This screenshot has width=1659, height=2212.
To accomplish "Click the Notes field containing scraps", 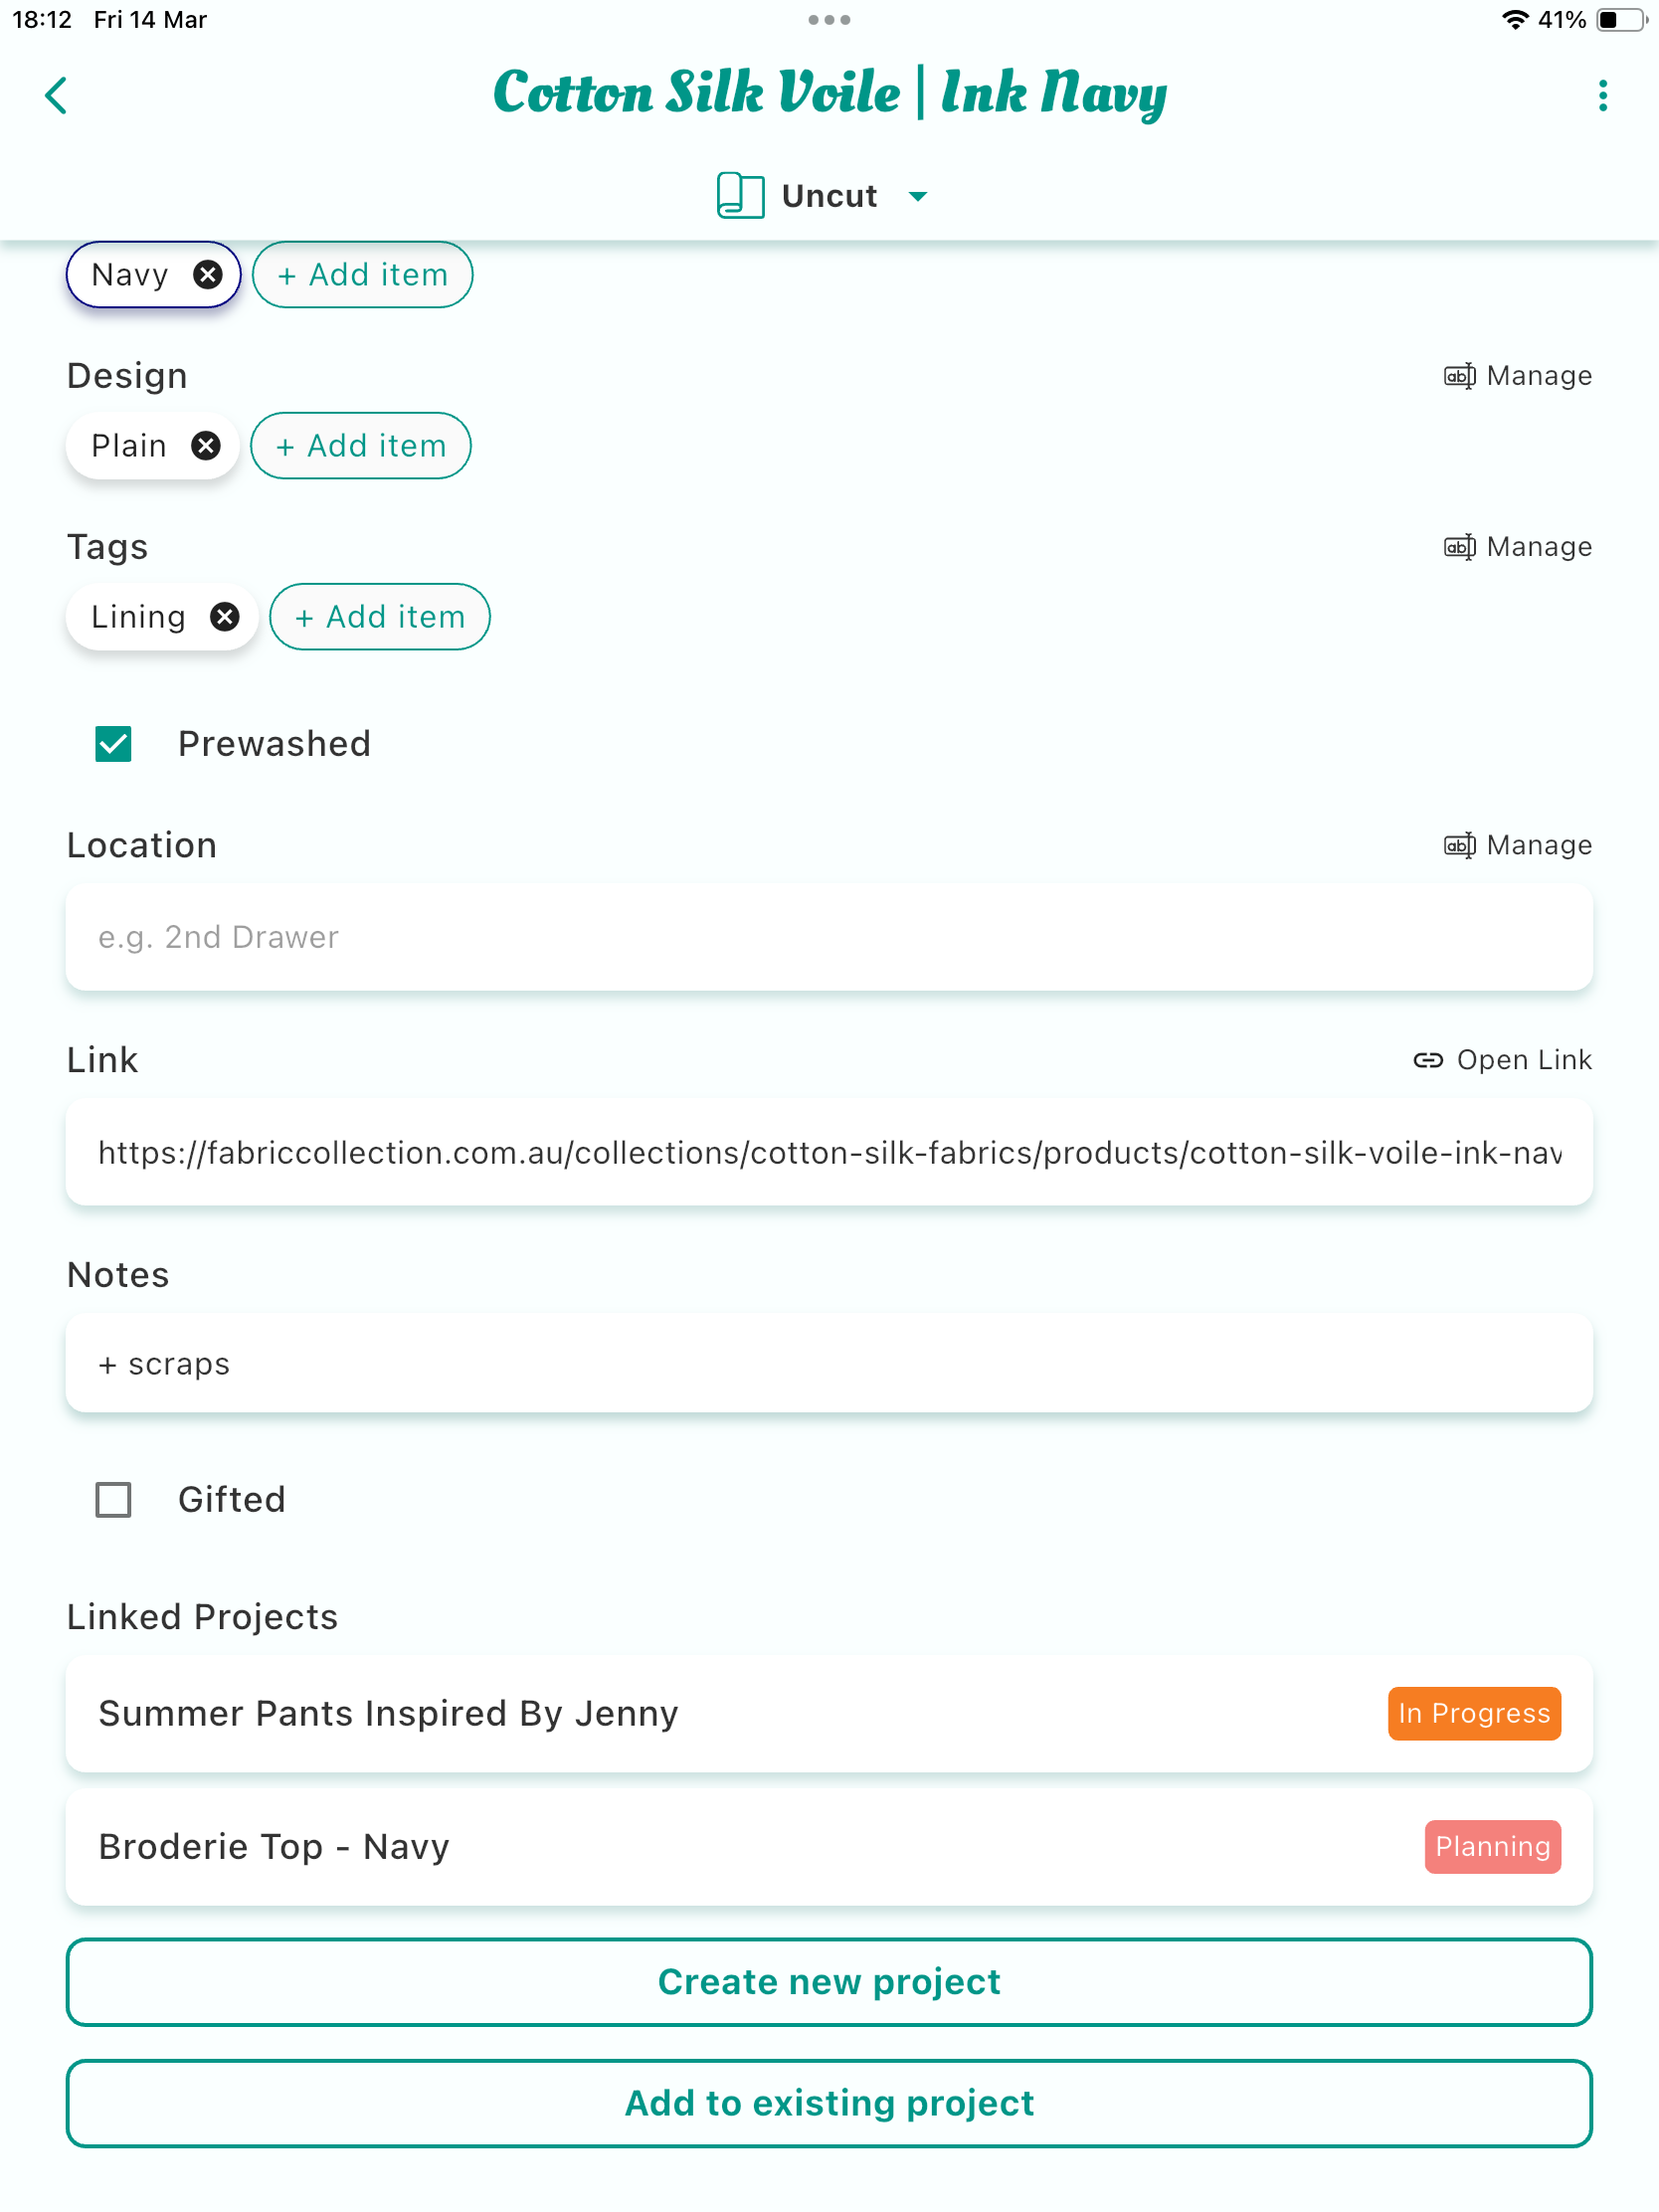I will pos(829,1364).
